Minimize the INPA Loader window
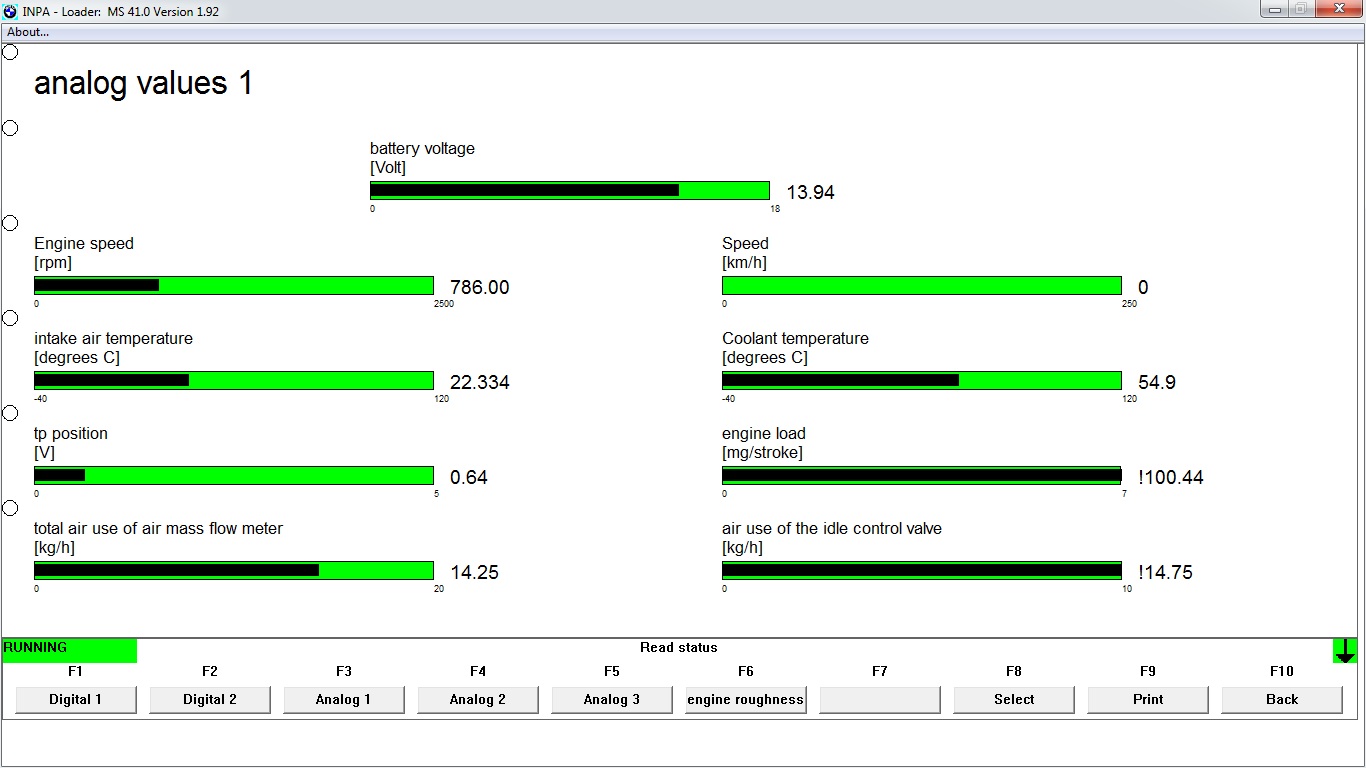The height and width of the screenshot is (768, 1366). tap(1273, 9)
